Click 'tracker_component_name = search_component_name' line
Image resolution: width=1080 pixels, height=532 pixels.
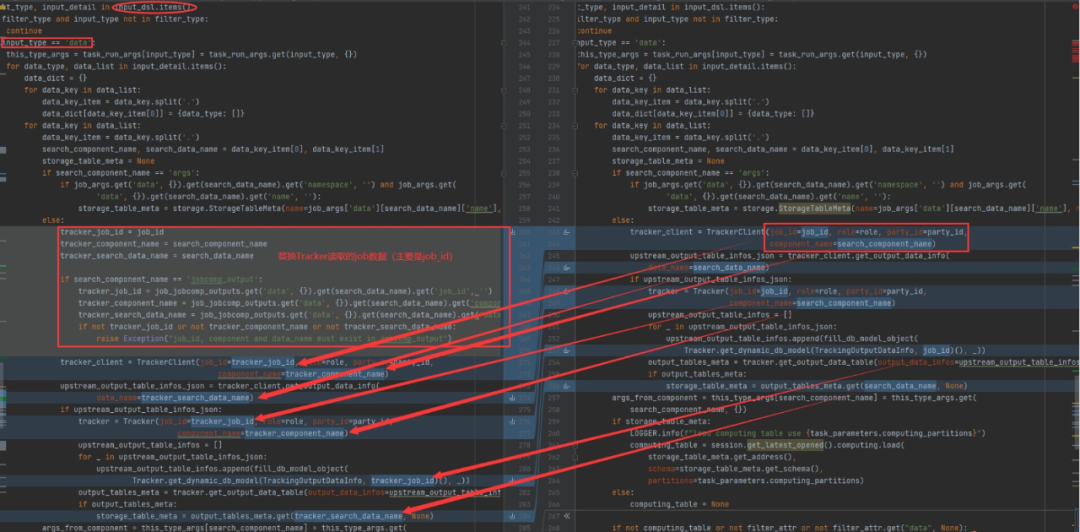pyautogui.click(x=163, y=244)
